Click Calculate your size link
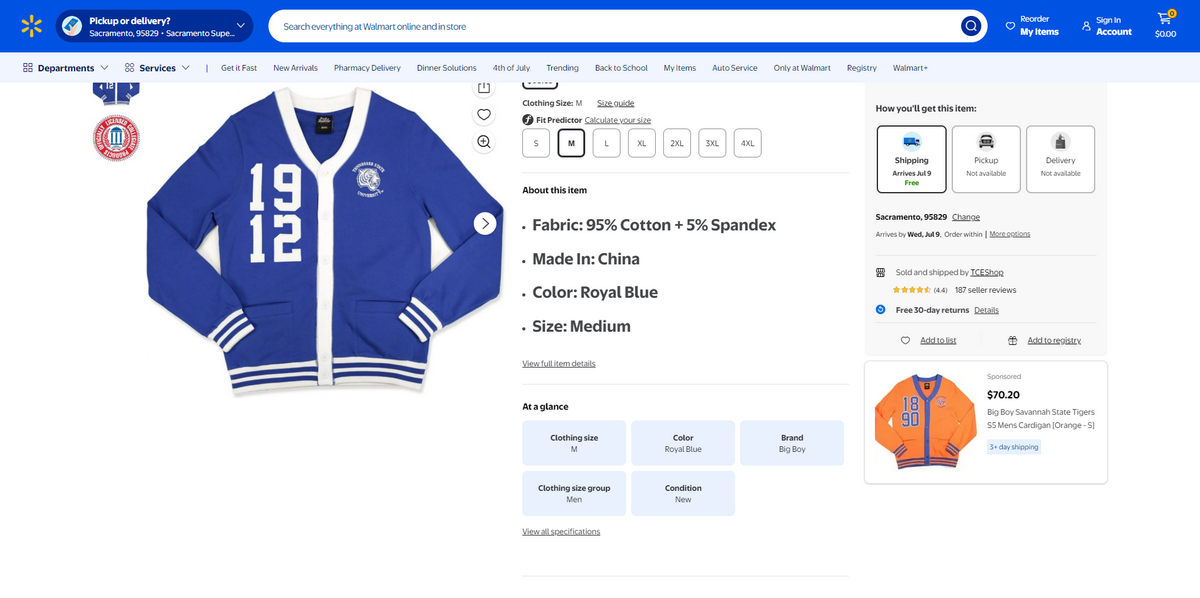 [617, 120]
